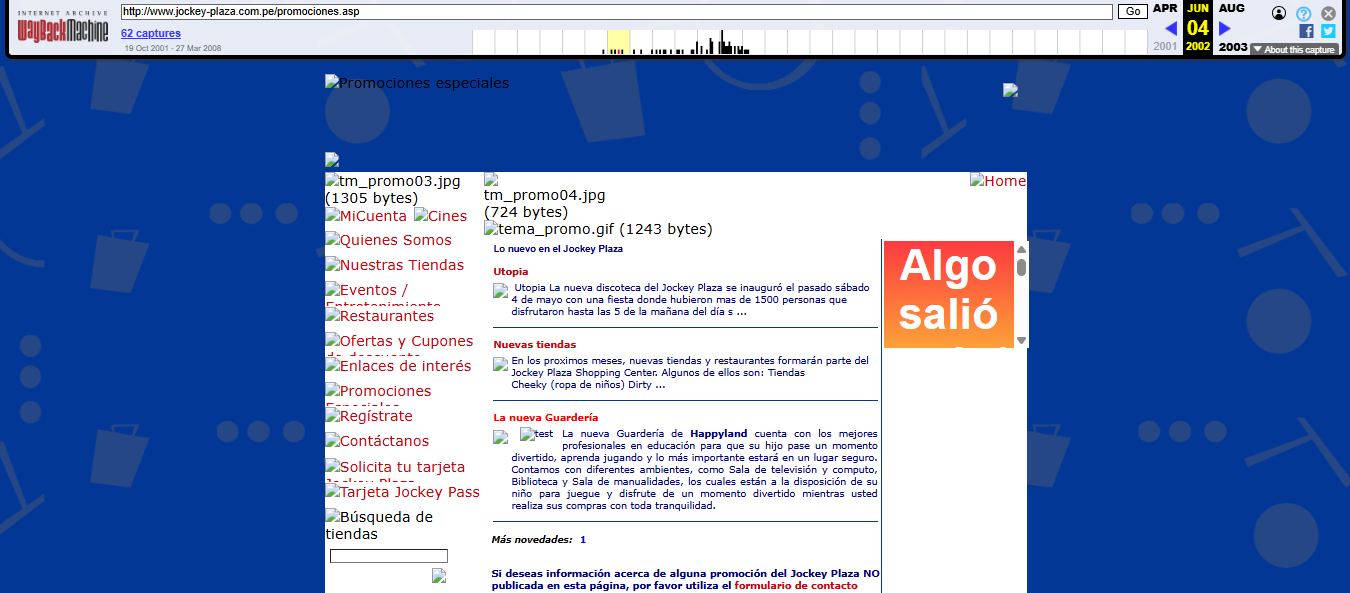The height and width of the screenshot is (593, 1350).
Task: Close the Wayback toolbar with X icon
Action: tap(1328, 13)
